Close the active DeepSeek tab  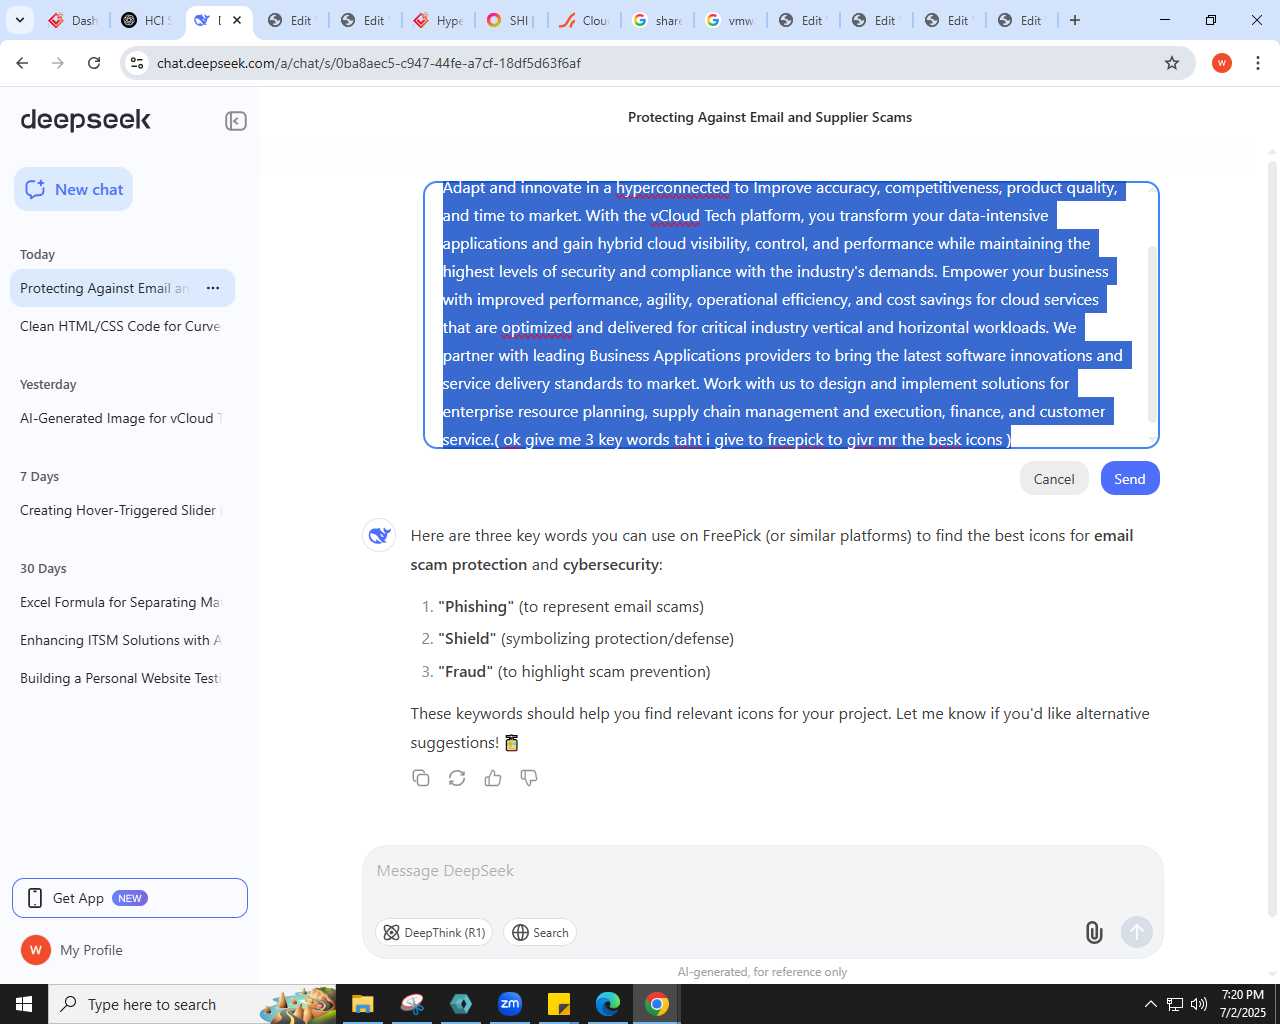(x=237, y=20)
